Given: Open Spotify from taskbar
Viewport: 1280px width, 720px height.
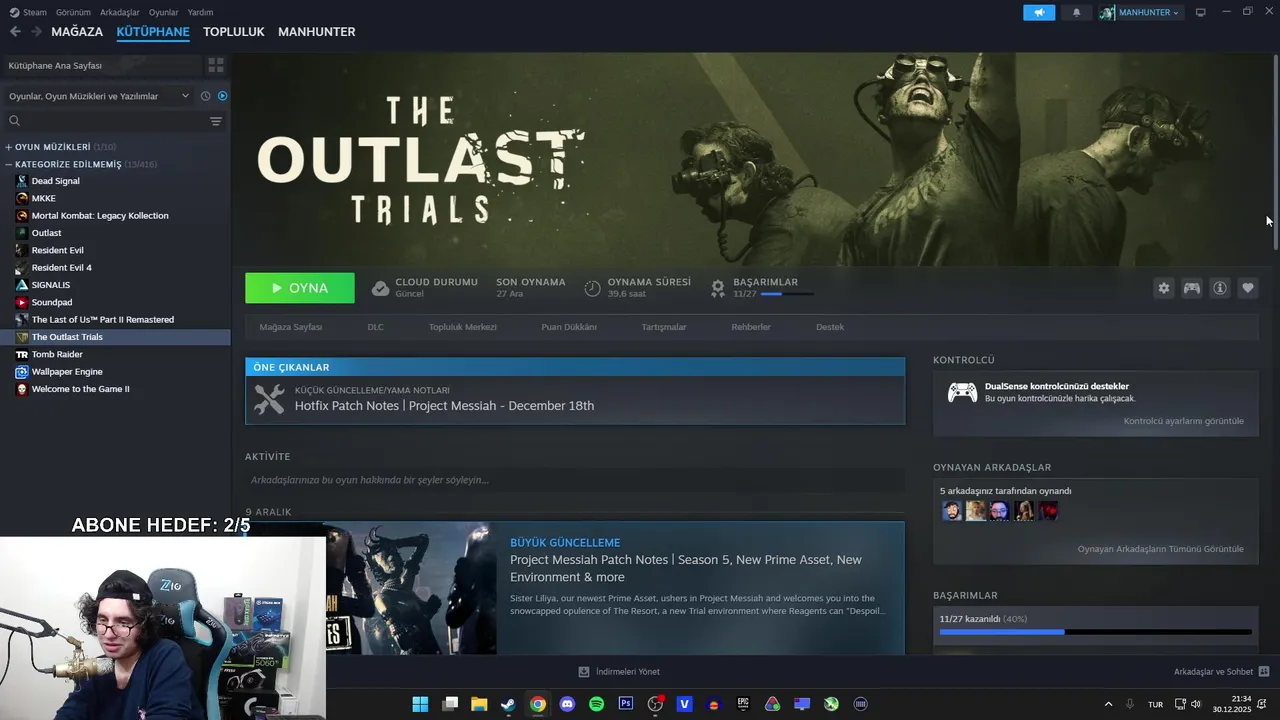Looking at the screenshot, I should (596, 704).
